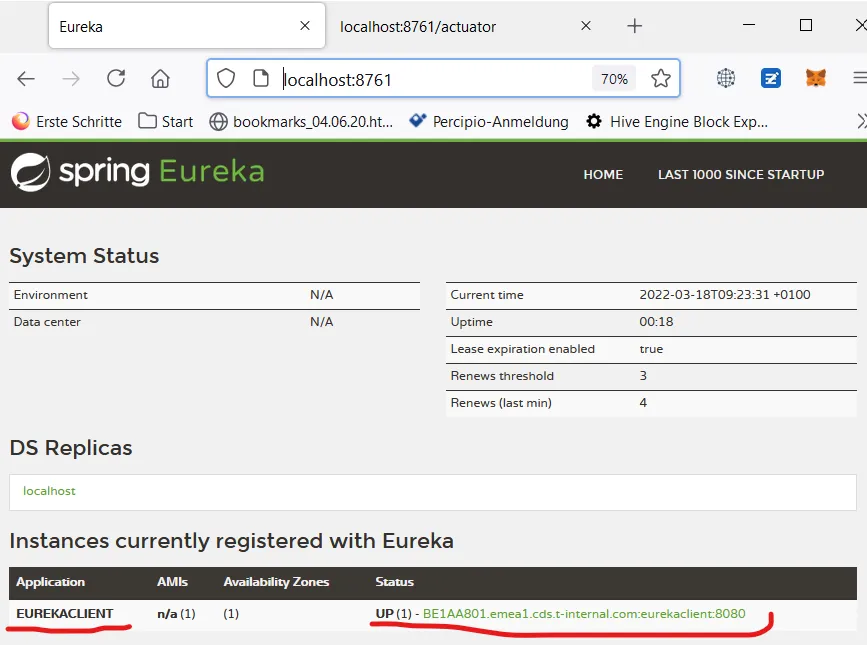Click the Renews (last min) value 4
This screenshot has width=867, height=645.
[x=643, y=403]
